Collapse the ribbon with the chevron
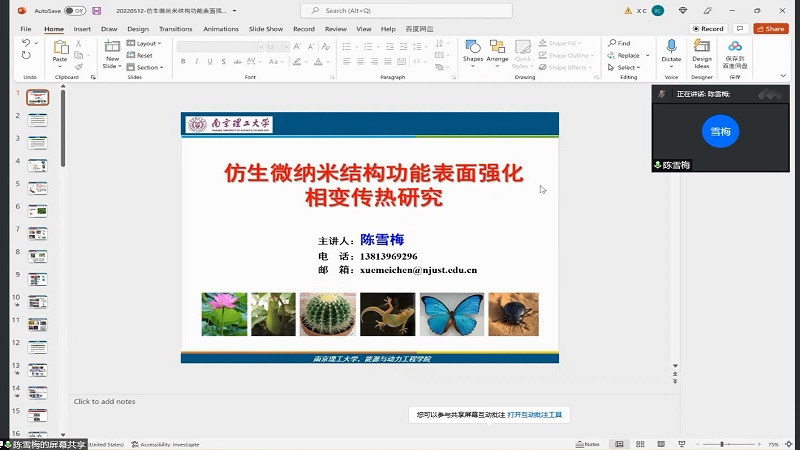 [x=783, y=76]
